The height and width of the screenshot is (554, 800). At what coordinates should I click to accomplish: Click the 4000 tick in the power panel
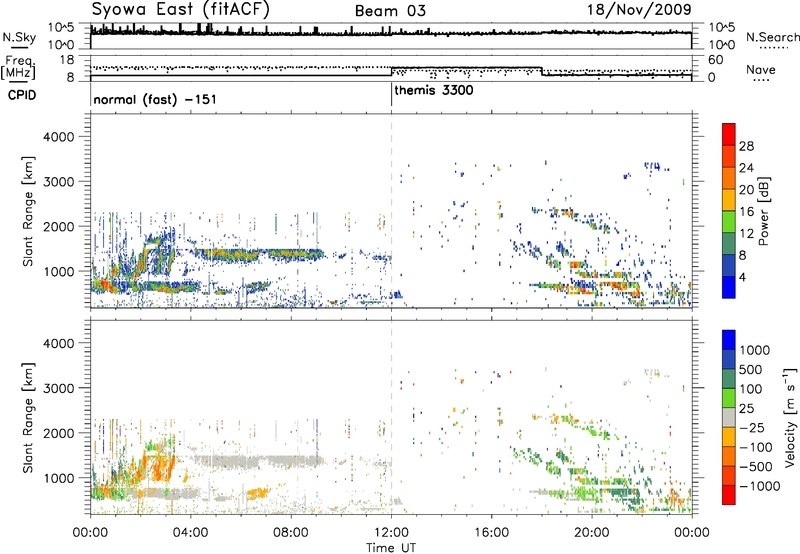[58, 137]
